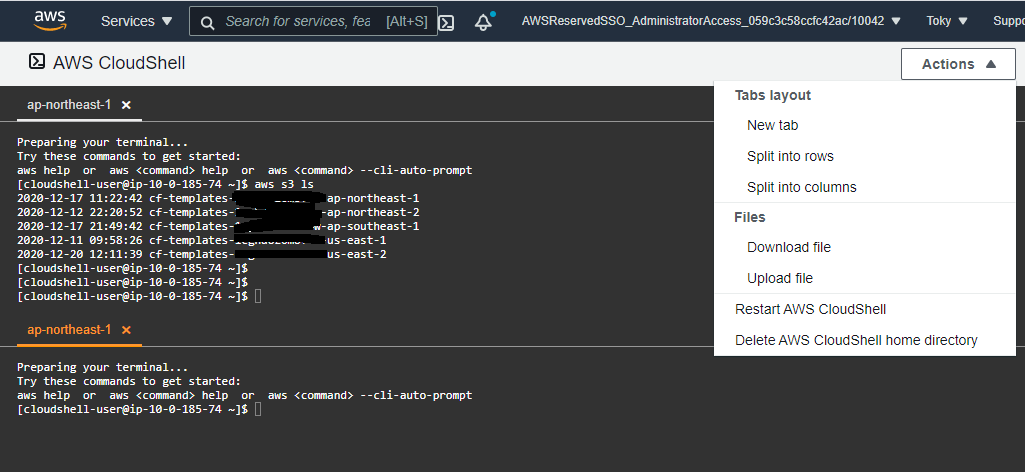Click the bucket line ending us-east-2
1025x472 pixels.
(x=201, y=254)
